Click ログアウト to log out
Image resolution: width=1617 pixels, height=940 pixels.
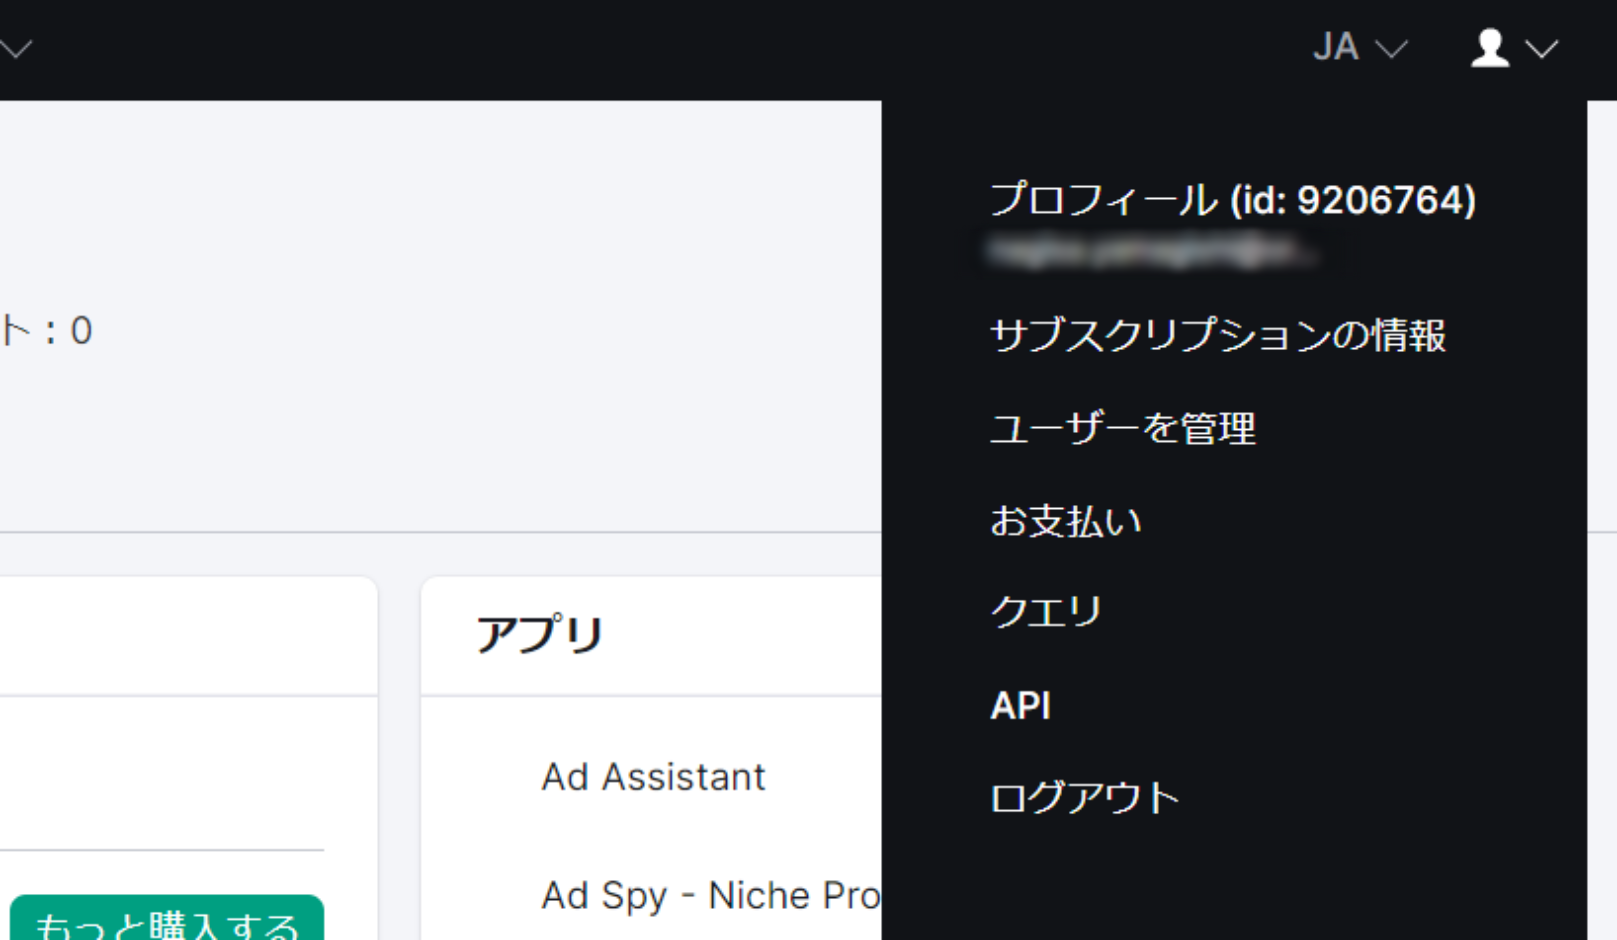[1084, 798]
